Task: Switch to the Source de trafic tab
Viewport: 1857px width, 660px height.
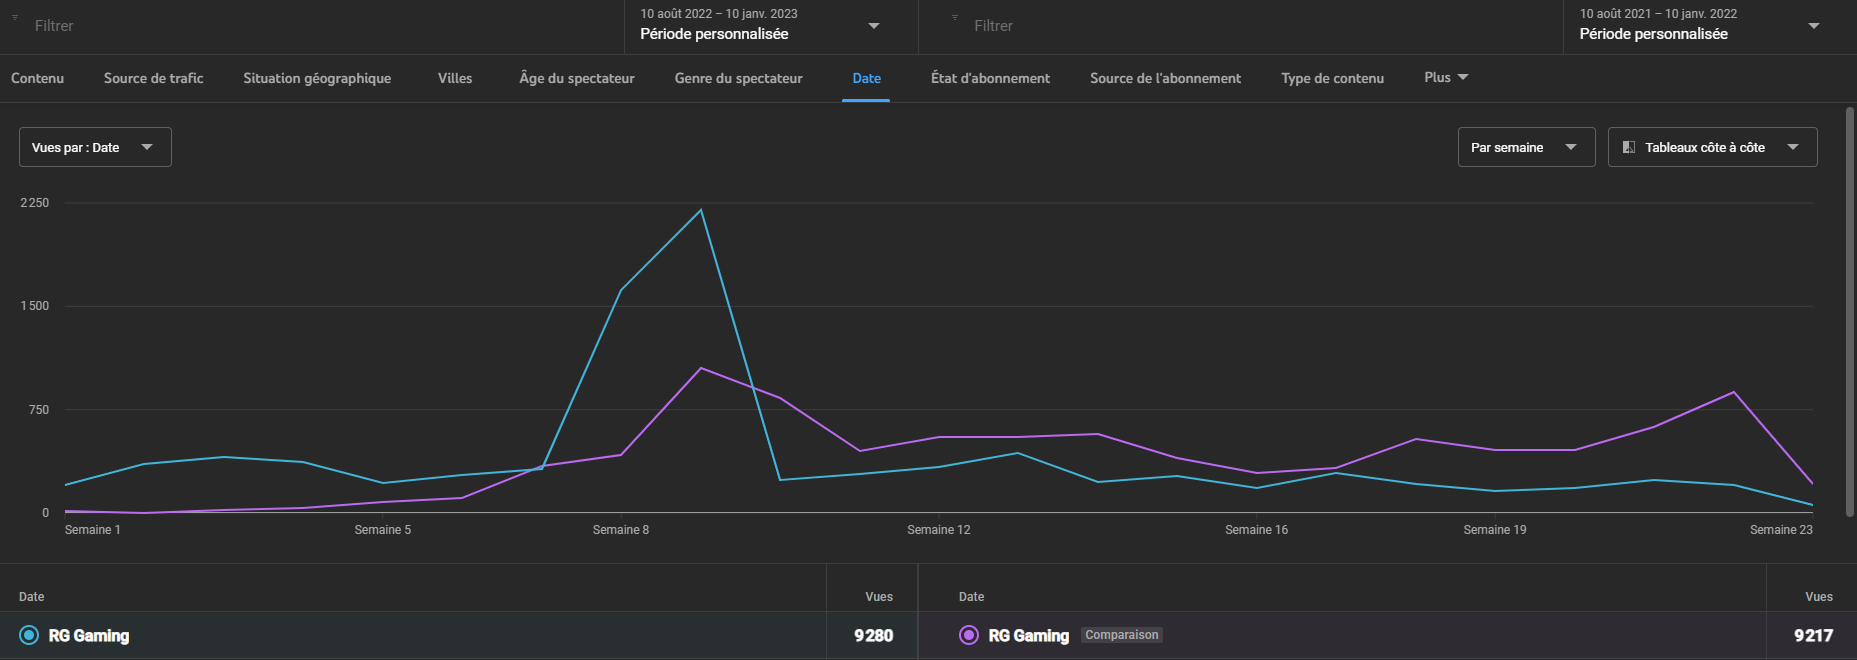Action: tap(153, 78)
